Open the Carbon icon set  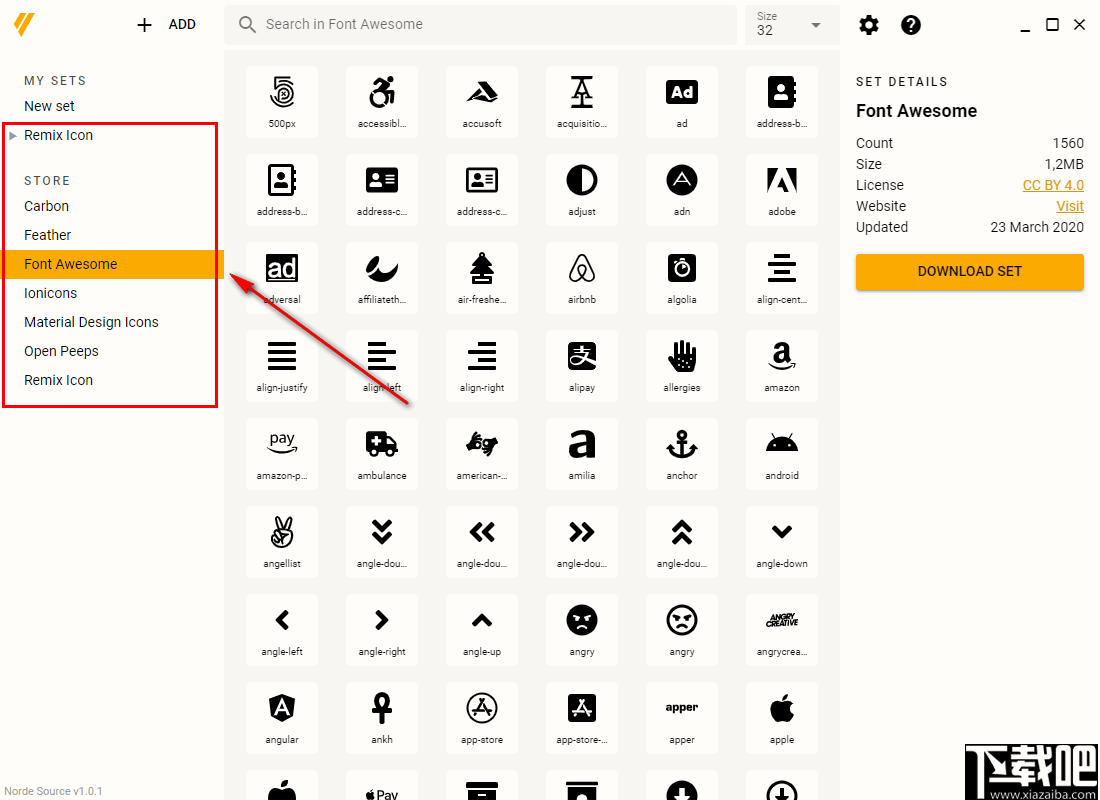[47, 206]
